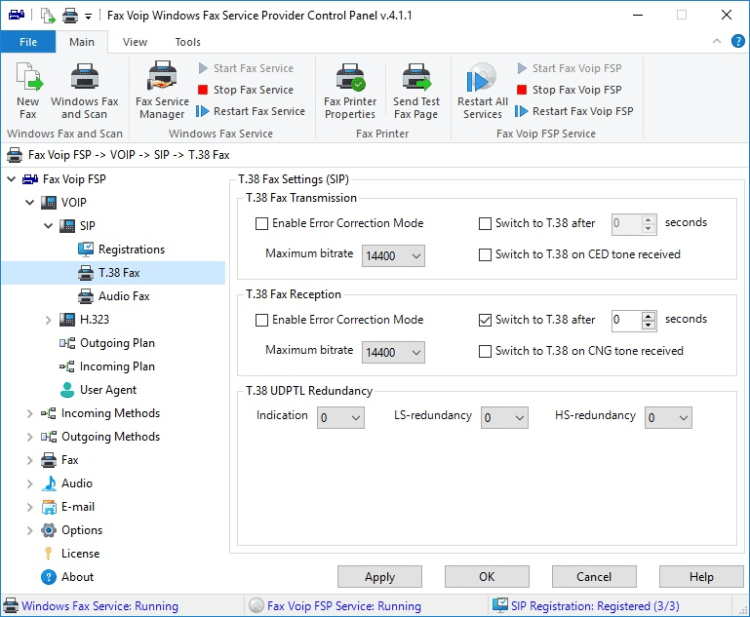Collapse the VOIP tree node
The height and width of the screenshot is (617, 750).
30,203
